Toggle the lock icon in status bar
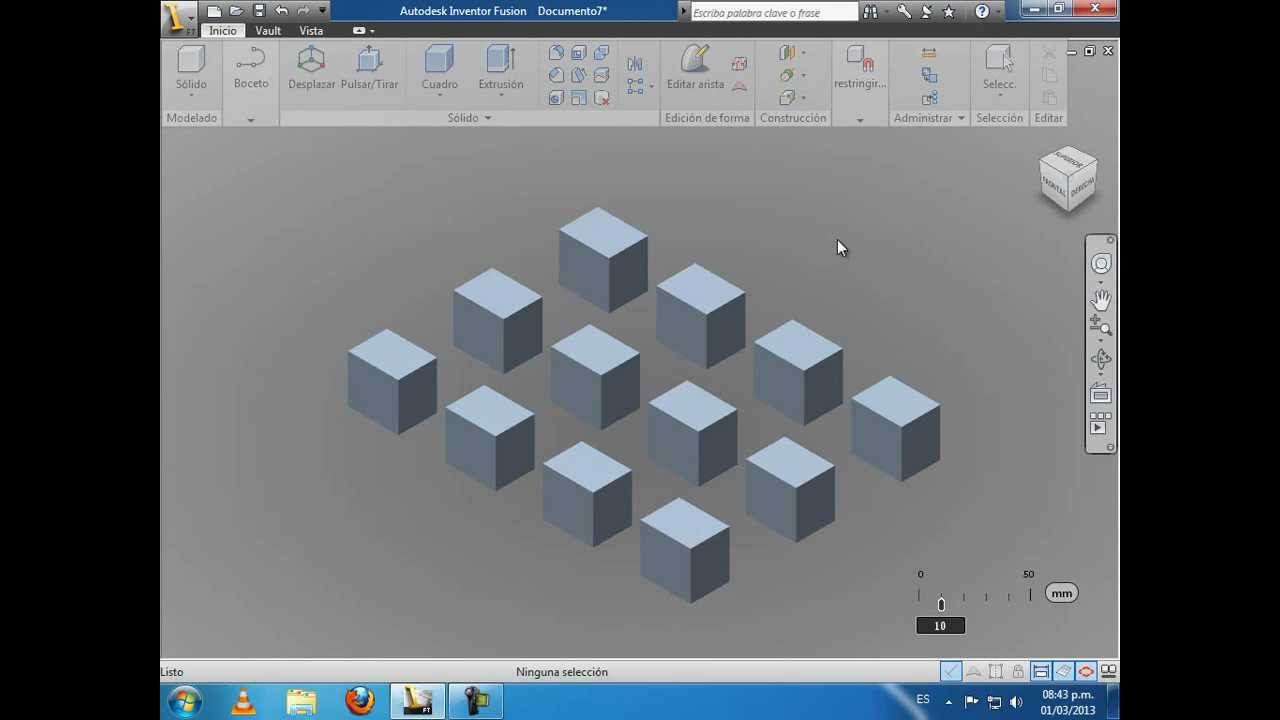Image resolution: width=1280 pixels, height=720 pixels. (x=1018, y=672)
